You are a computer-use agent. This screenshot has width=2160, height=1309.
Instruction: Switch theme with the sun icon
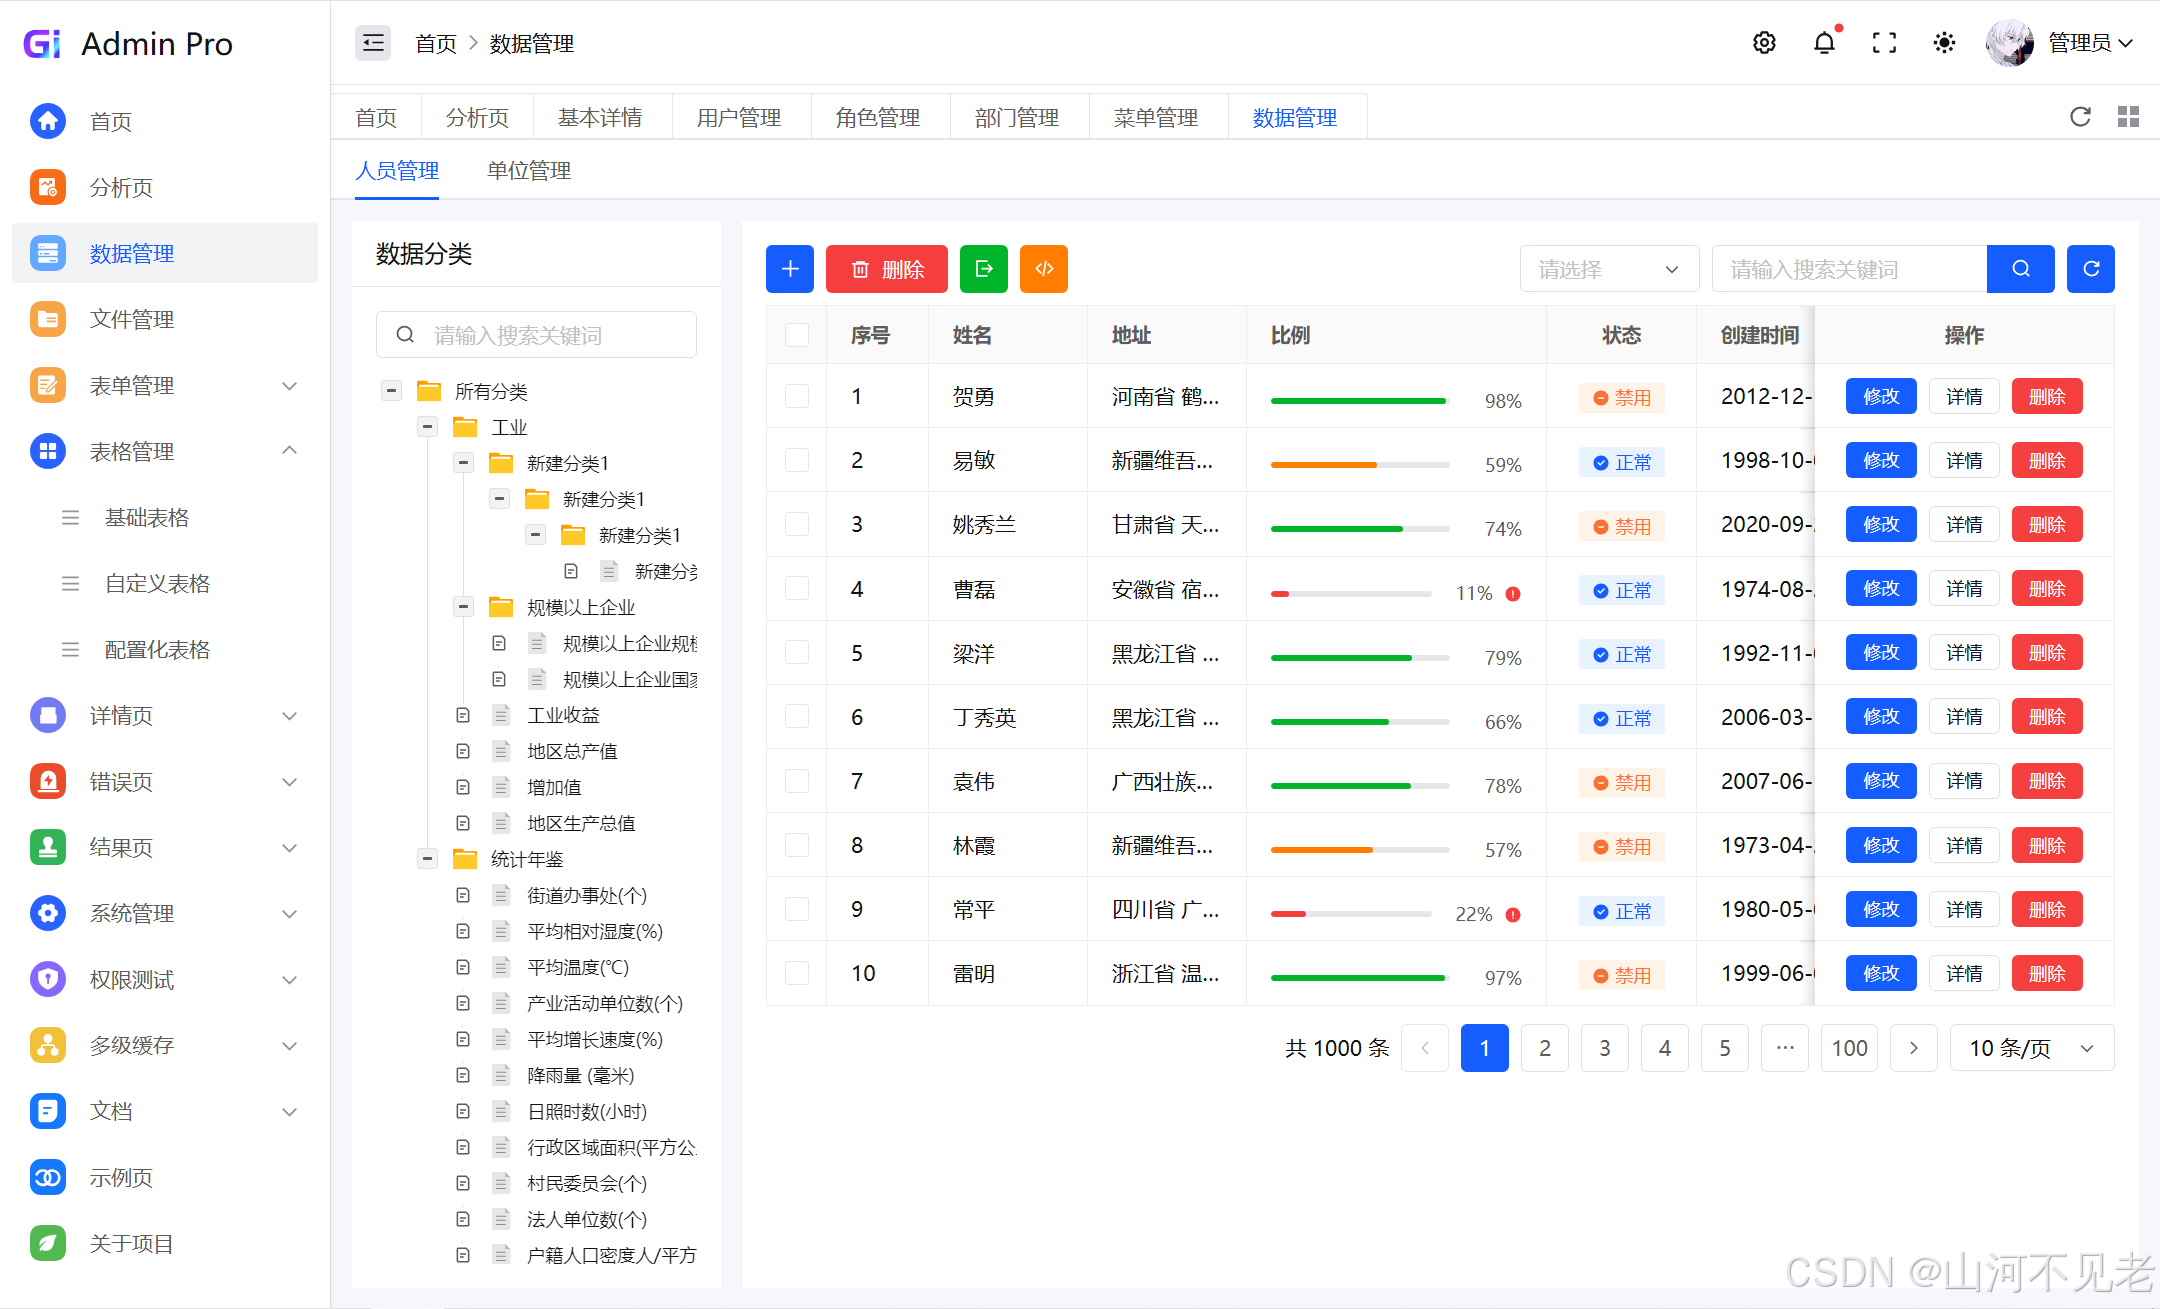point(1944,43)
